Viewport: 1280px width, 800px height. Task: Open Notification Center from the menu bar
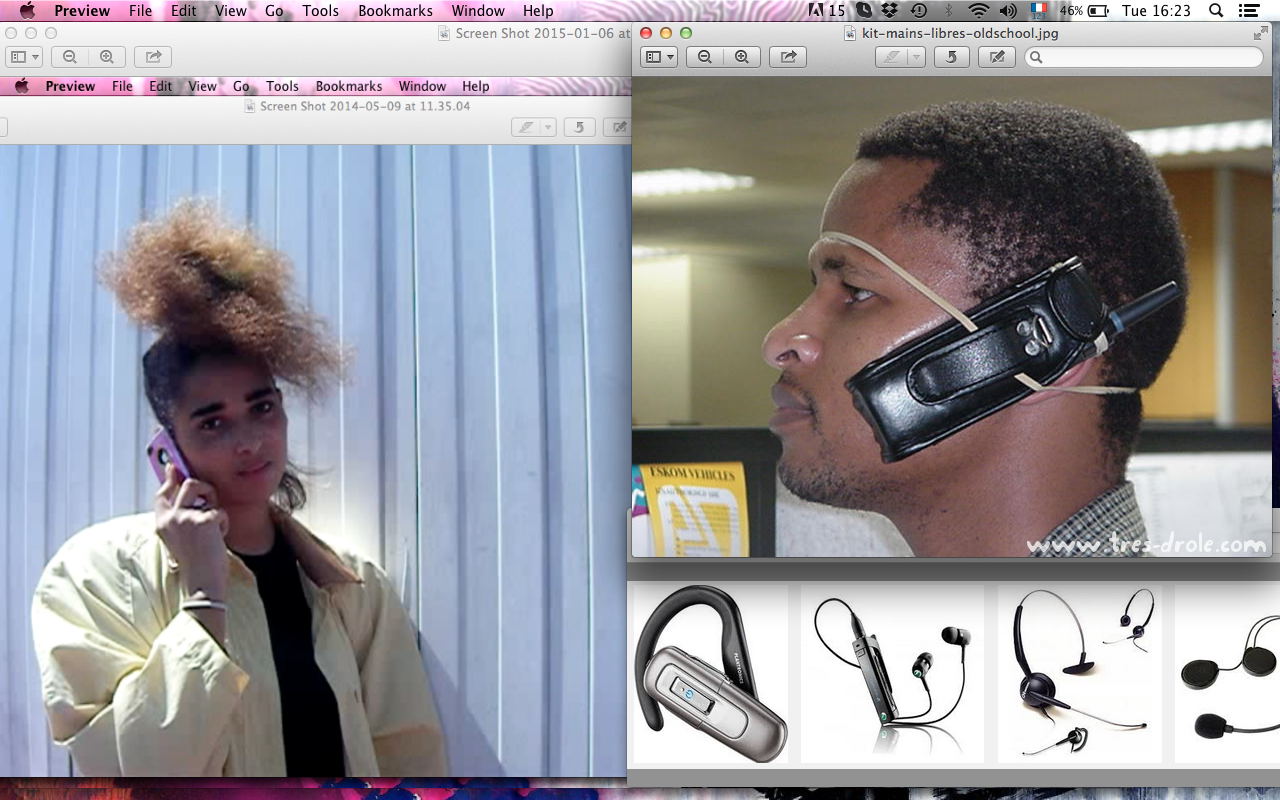pos(1249,11)
